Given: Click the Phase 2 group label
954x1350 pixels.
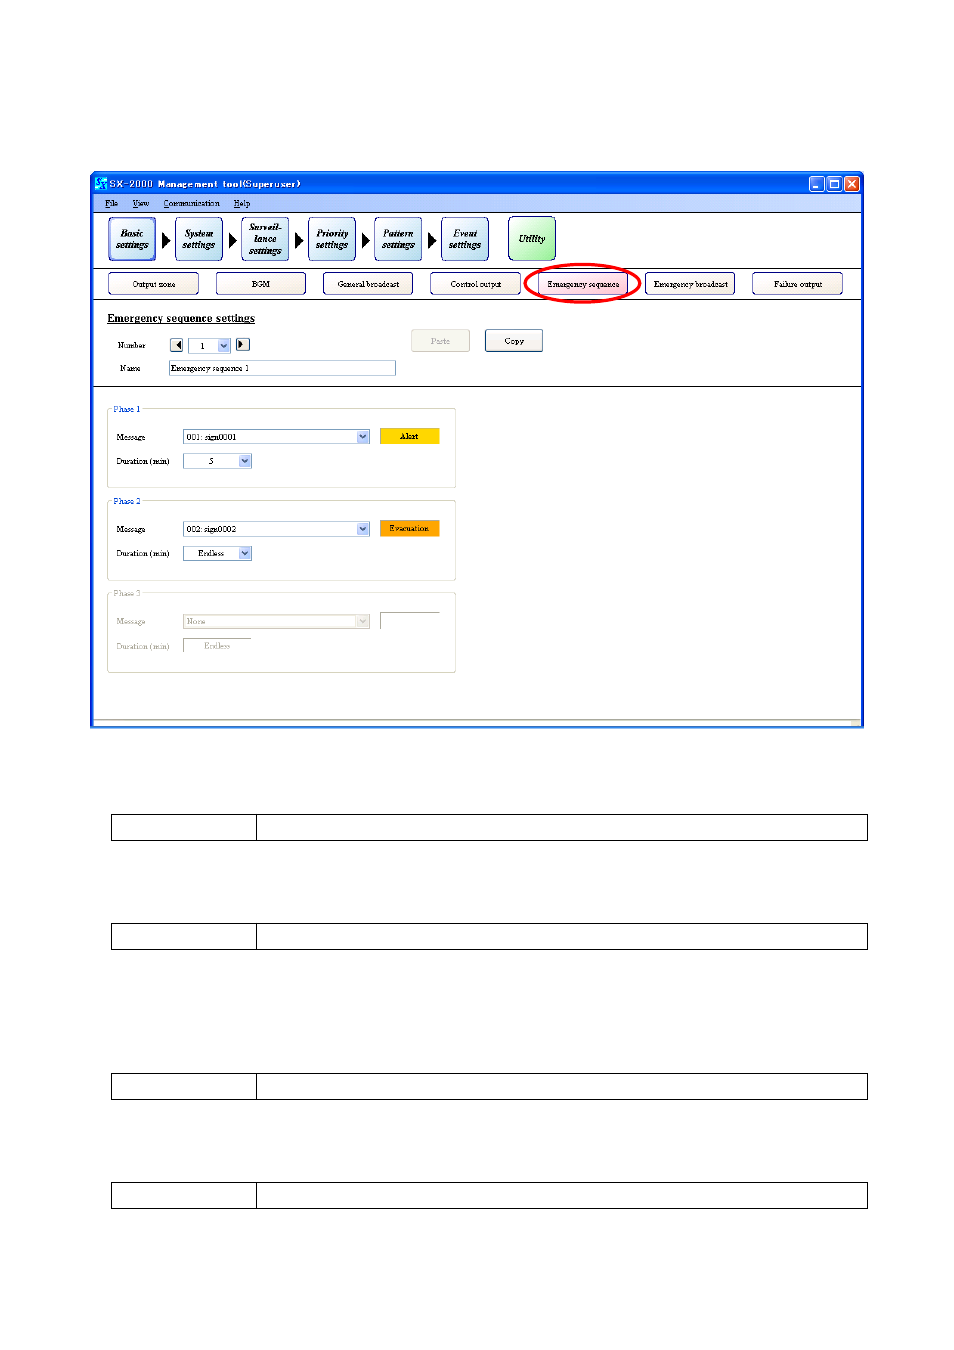Looking at the screenshot, I should (127, 501).
